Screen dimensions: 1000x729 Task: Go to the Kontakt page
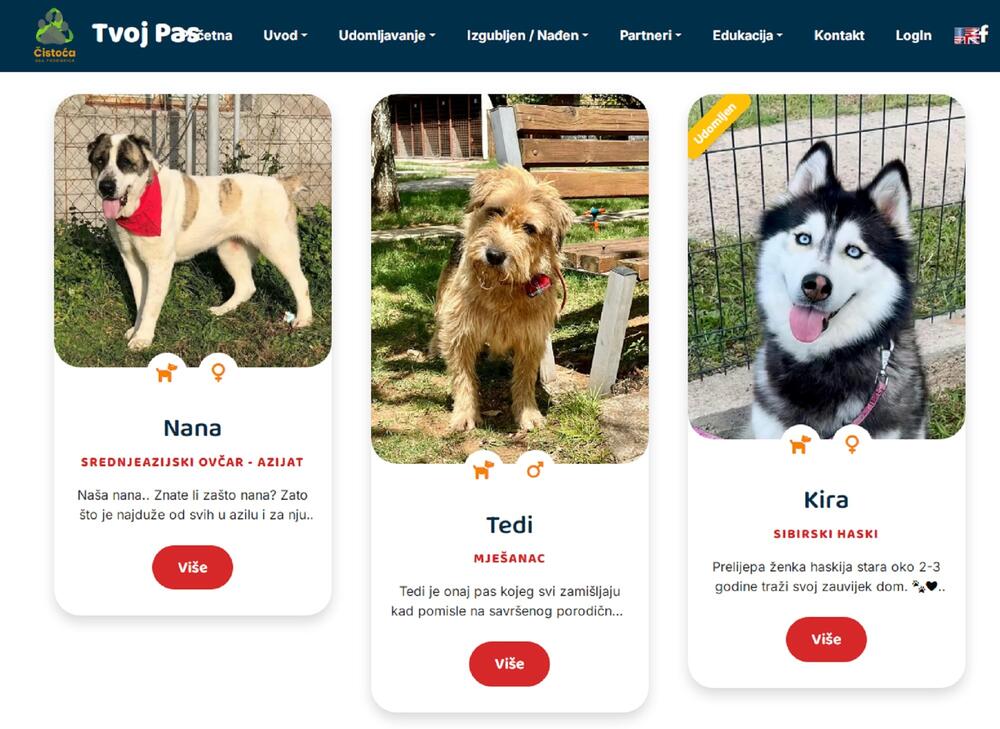[839, 36]
